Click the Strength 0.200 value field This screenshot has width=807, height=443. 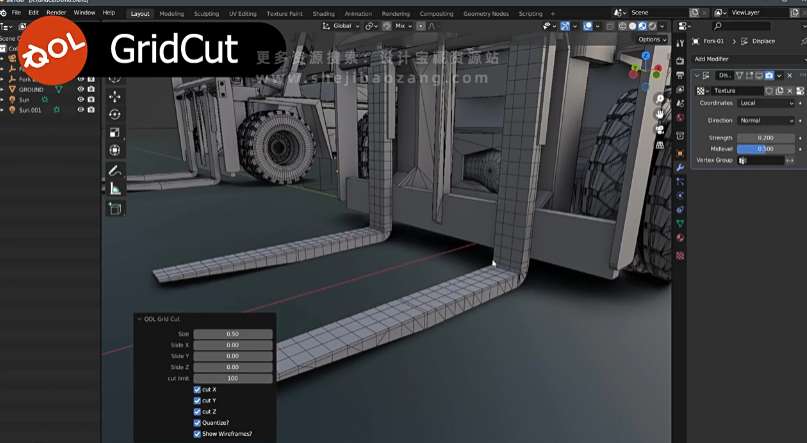point(766,138)
